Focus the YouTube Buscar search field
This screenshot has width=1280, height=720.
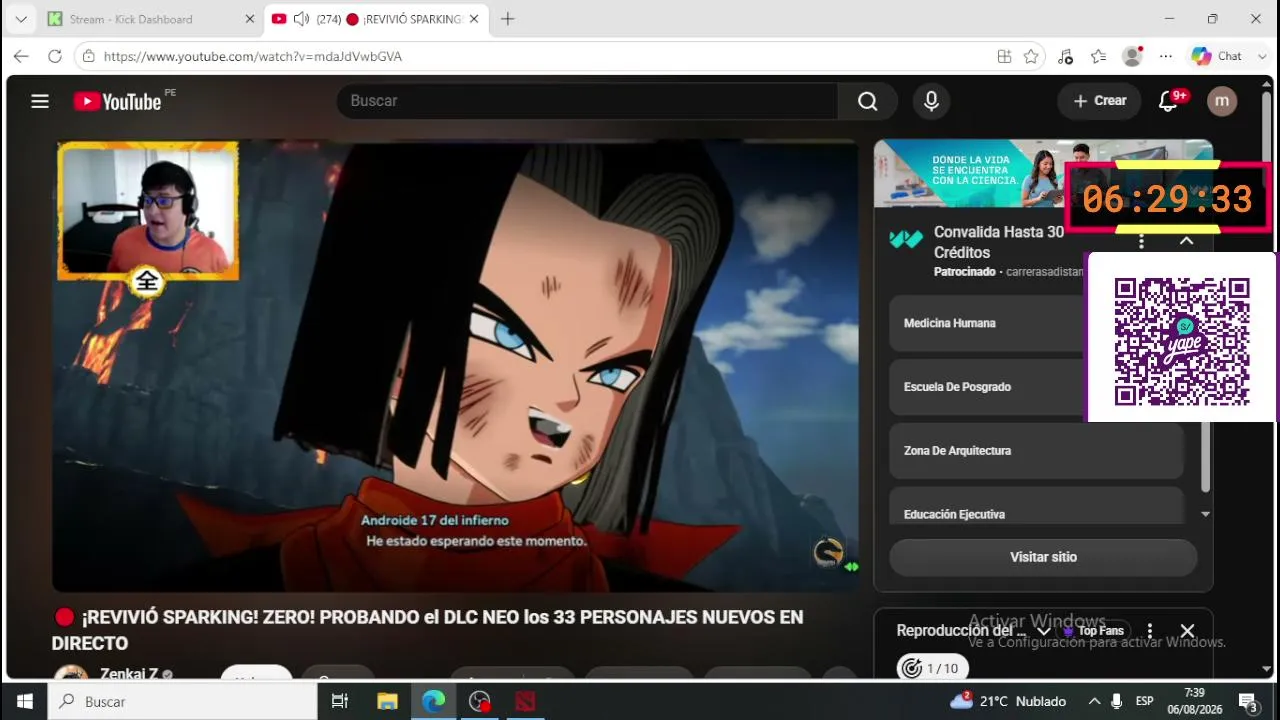coord(587,101)
